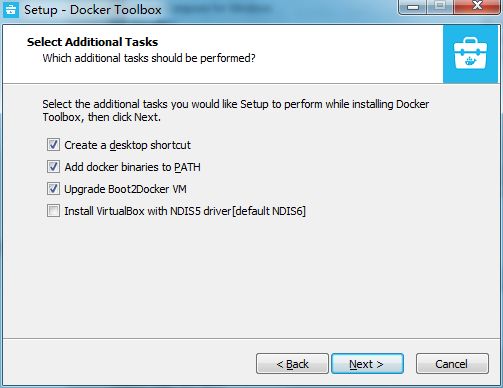Cancel the Docker Toolbox installation
Screen dimensions: 503x388
[452, 364]
